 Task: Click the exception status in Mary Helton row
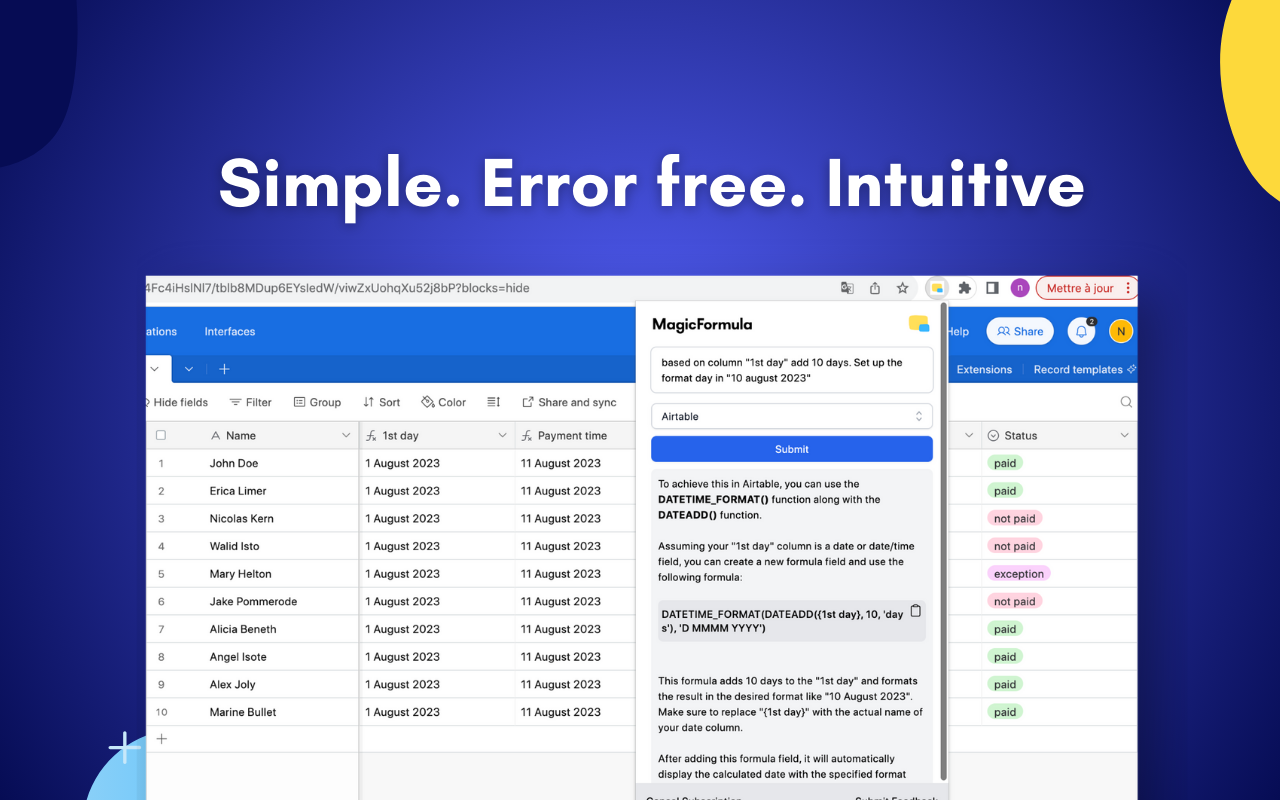pos(1019,574)
